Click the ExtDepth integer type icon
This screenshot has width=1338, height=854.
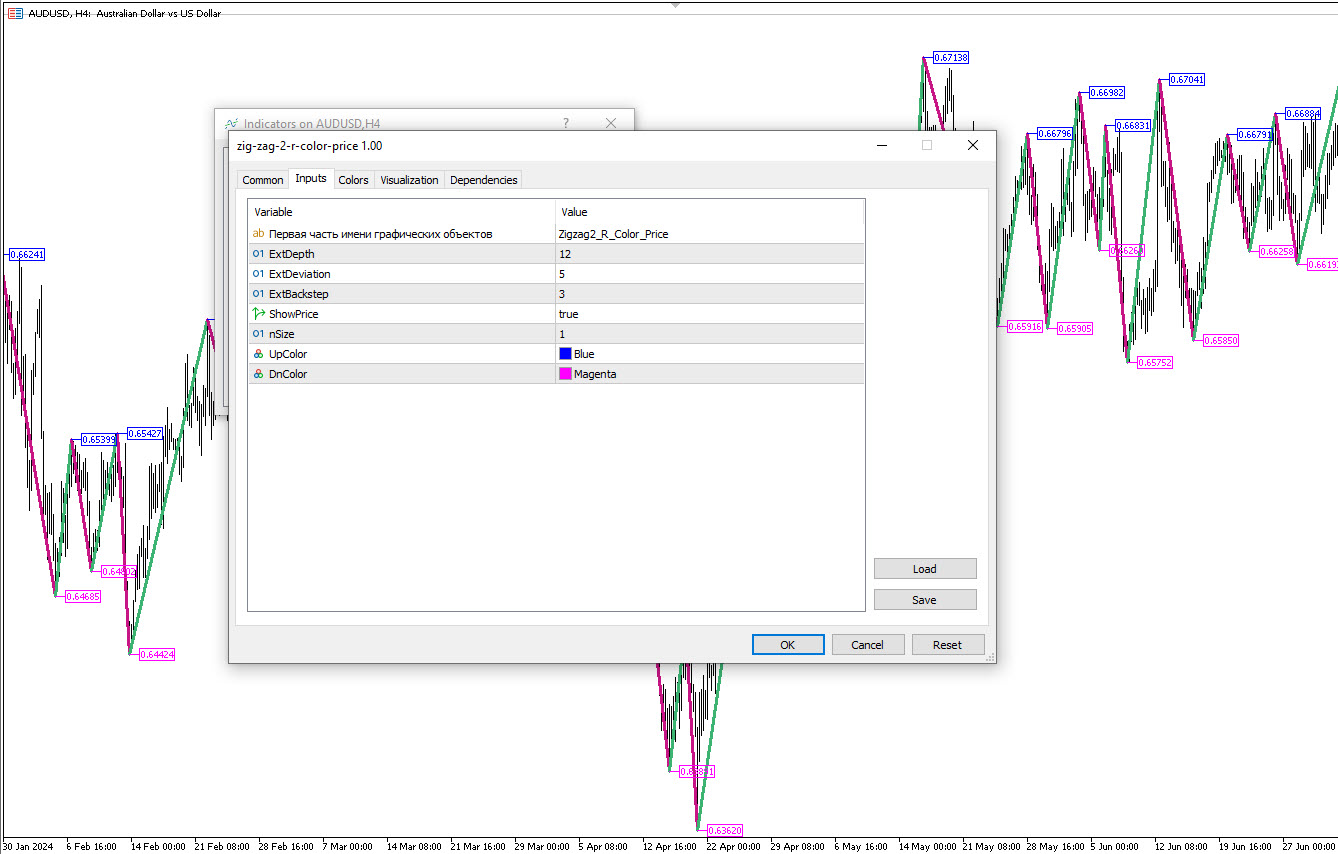pos(258,254)
